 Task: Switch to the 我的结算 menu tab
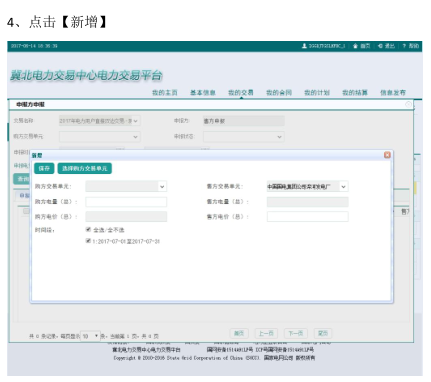click(x=355, y=93)
